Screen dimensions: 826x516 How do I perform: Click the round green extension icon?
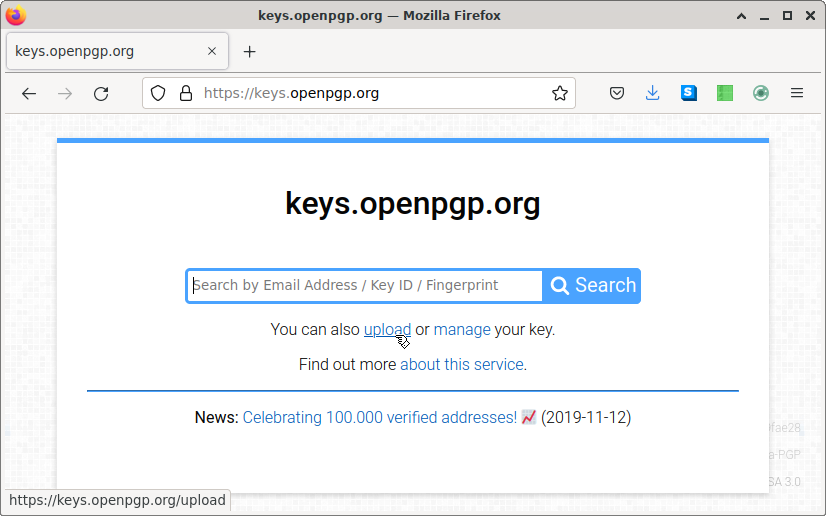tap(761, 93)
